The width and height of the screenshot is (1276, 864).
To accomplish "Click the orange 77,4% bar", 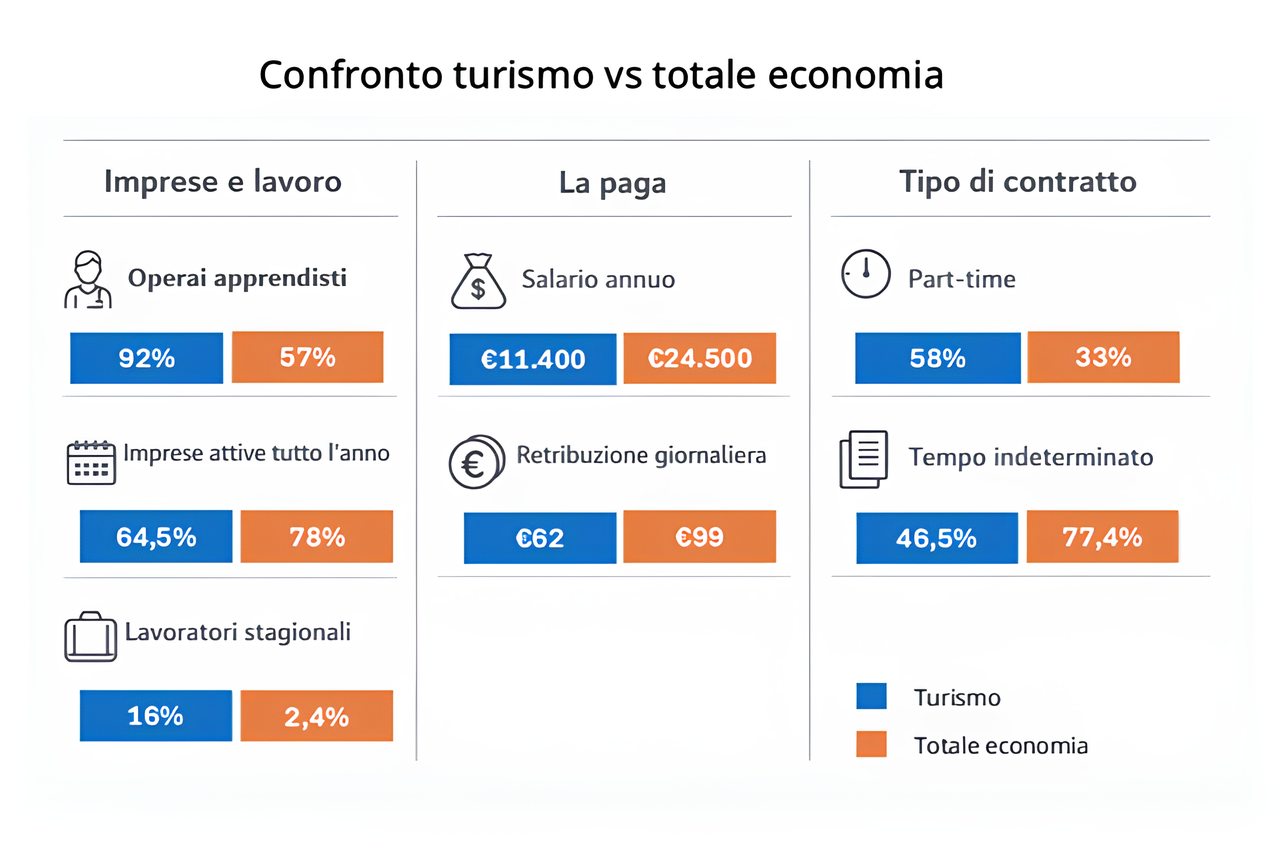I will [1103, 538].
